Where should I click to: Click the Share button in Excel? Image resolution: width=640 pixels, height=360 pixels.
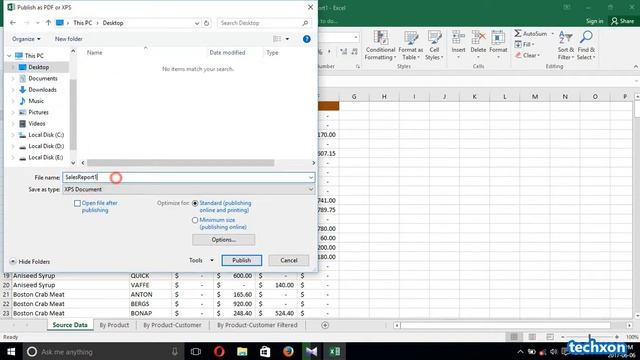click(x=623, y=21)
